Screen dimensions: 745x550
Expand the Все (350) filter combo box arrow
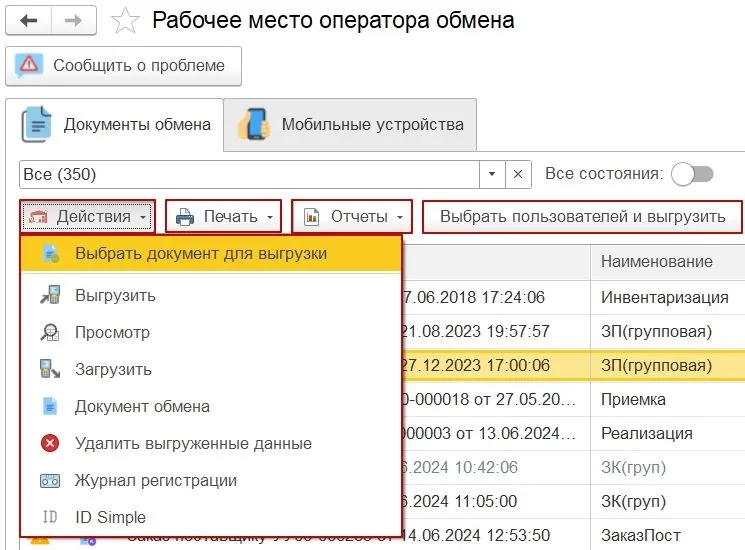tap(491, 174)
